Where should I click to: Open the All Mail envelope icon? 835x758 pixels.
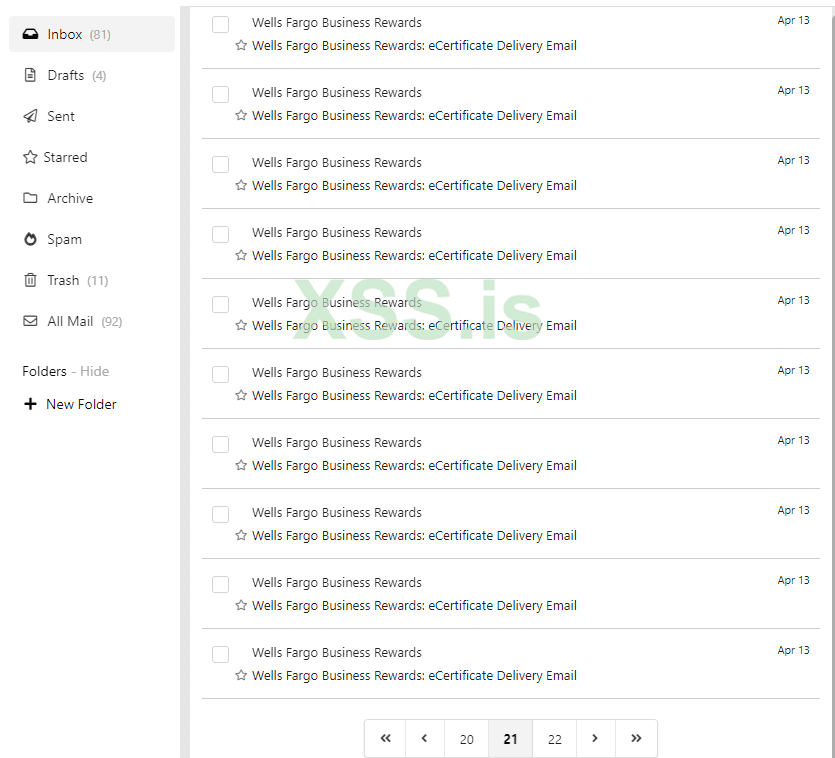point(30,321)
